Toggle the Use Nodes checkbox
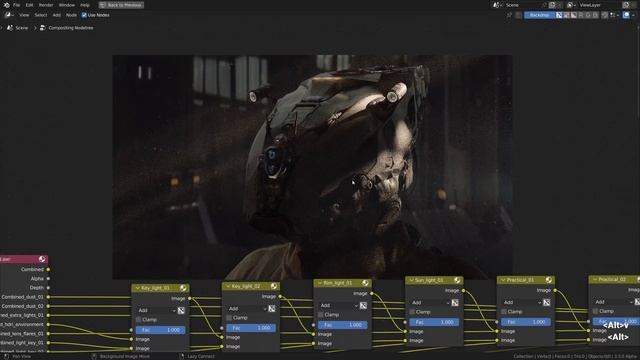The image size is (640, 360). pos(84,15)
